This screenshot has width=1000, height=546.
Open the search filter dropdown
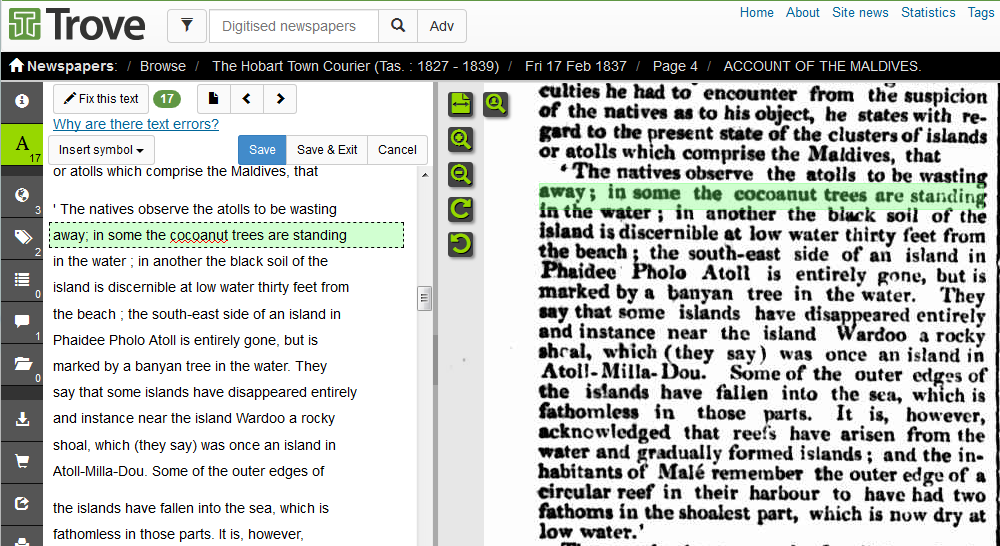(187, 26)
